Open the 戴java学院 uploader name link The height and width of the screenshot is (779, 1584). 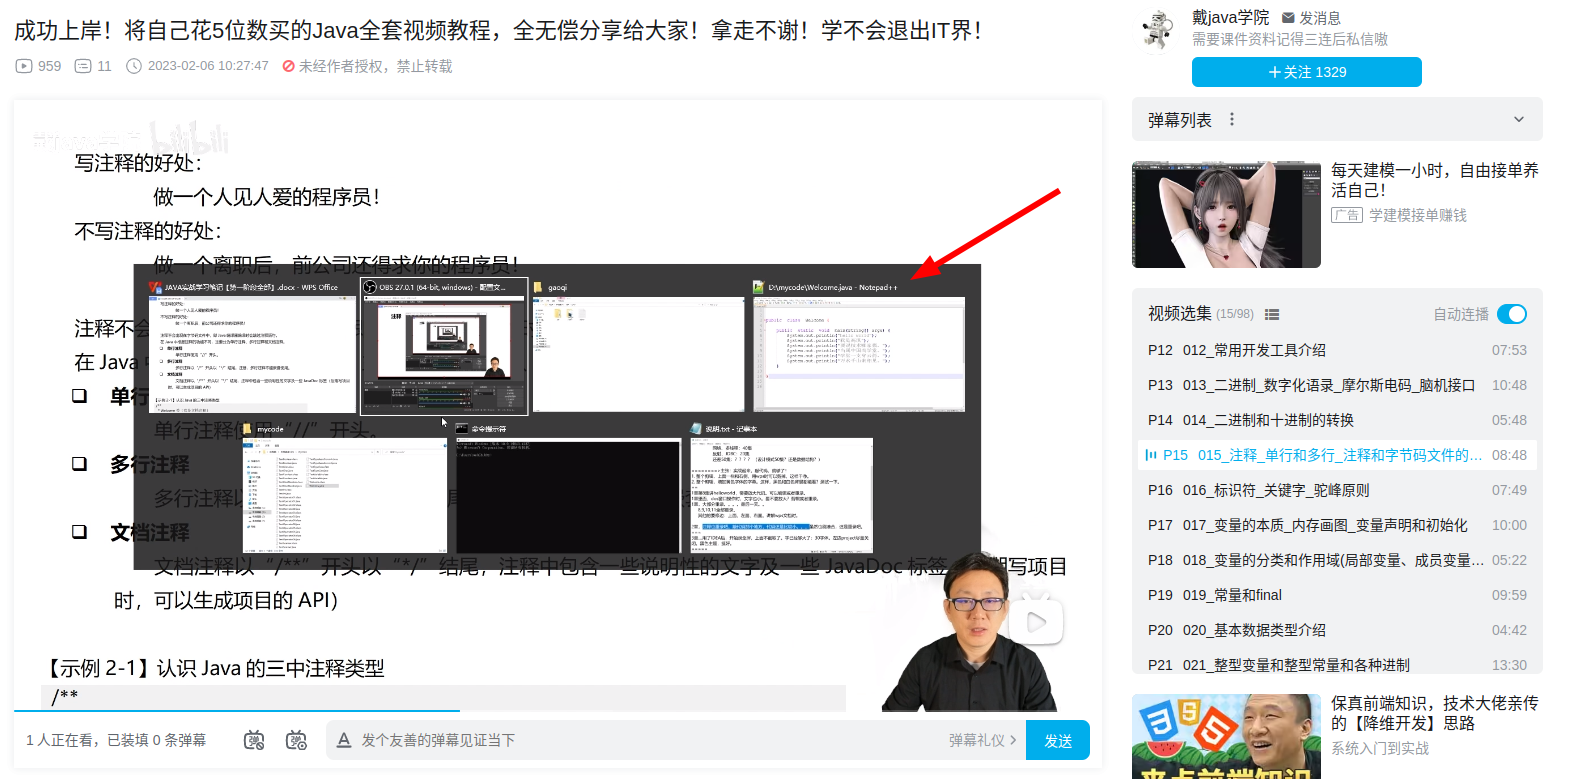tap(1230, 18)
